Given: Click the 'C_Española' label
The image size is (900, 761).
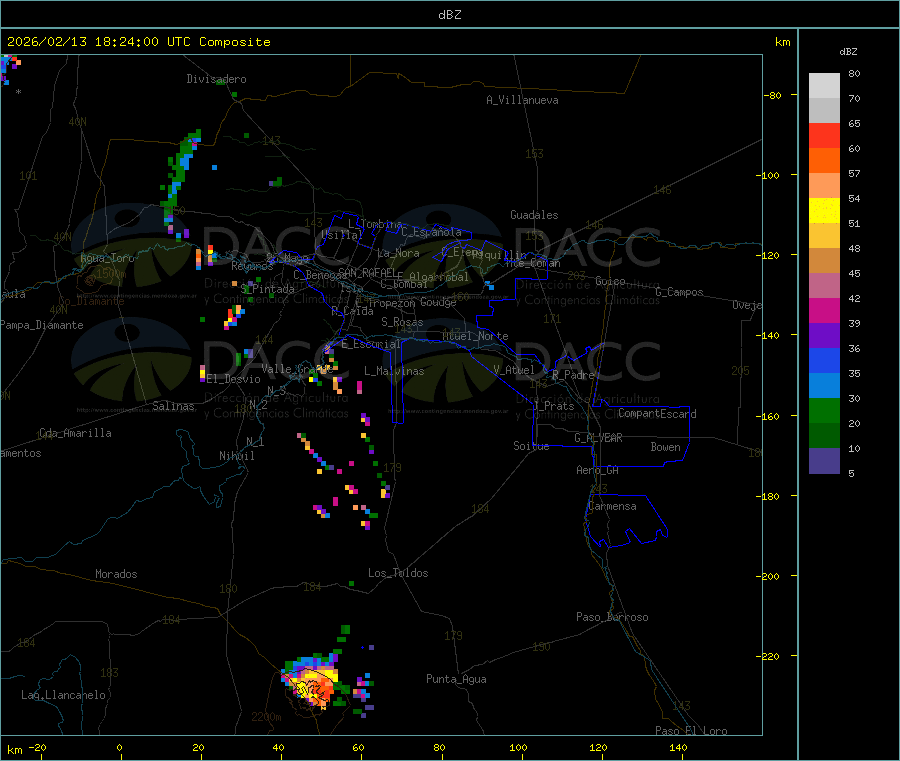Looking at the screenshot, I should [432, 232].
